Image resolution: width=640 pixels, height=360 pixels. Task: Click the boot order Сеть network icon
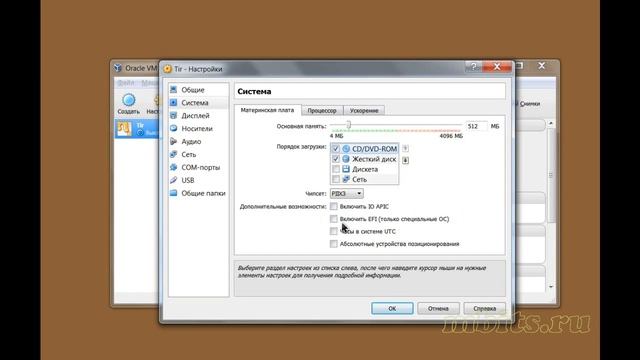click(x=346, y=179)
